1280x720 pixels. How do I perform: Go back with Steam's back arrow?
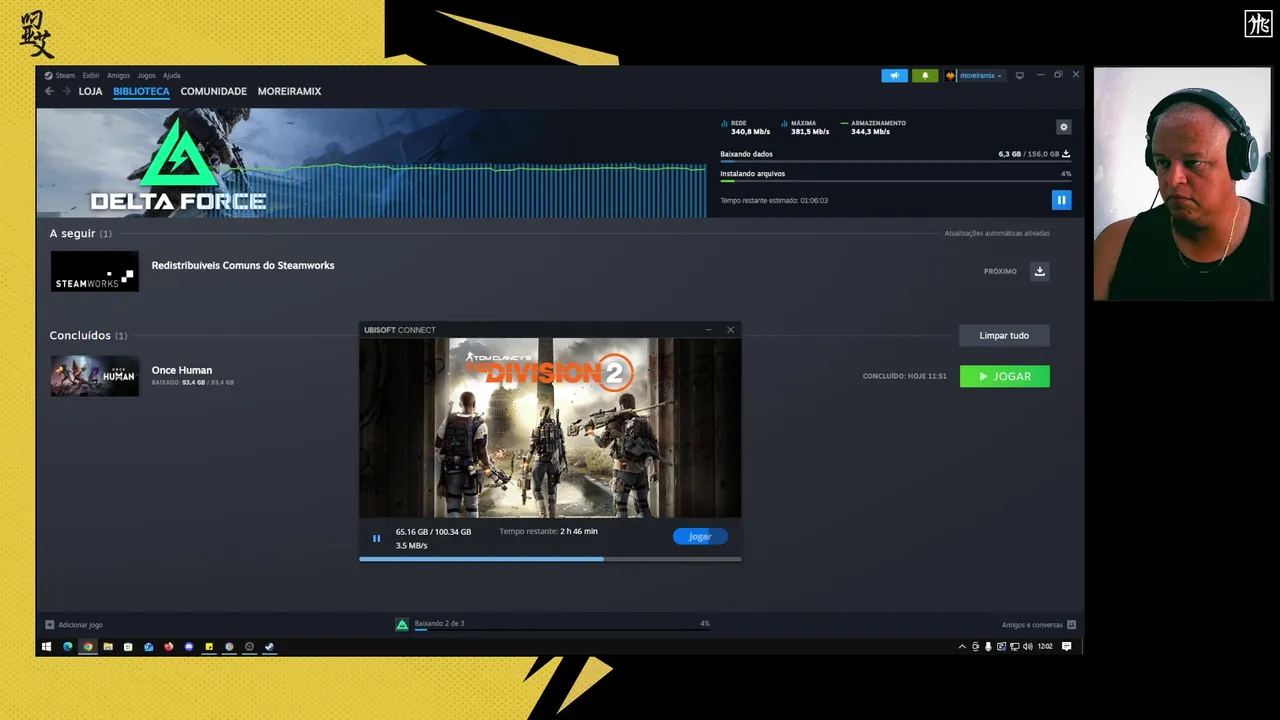[x=49, y=91]
